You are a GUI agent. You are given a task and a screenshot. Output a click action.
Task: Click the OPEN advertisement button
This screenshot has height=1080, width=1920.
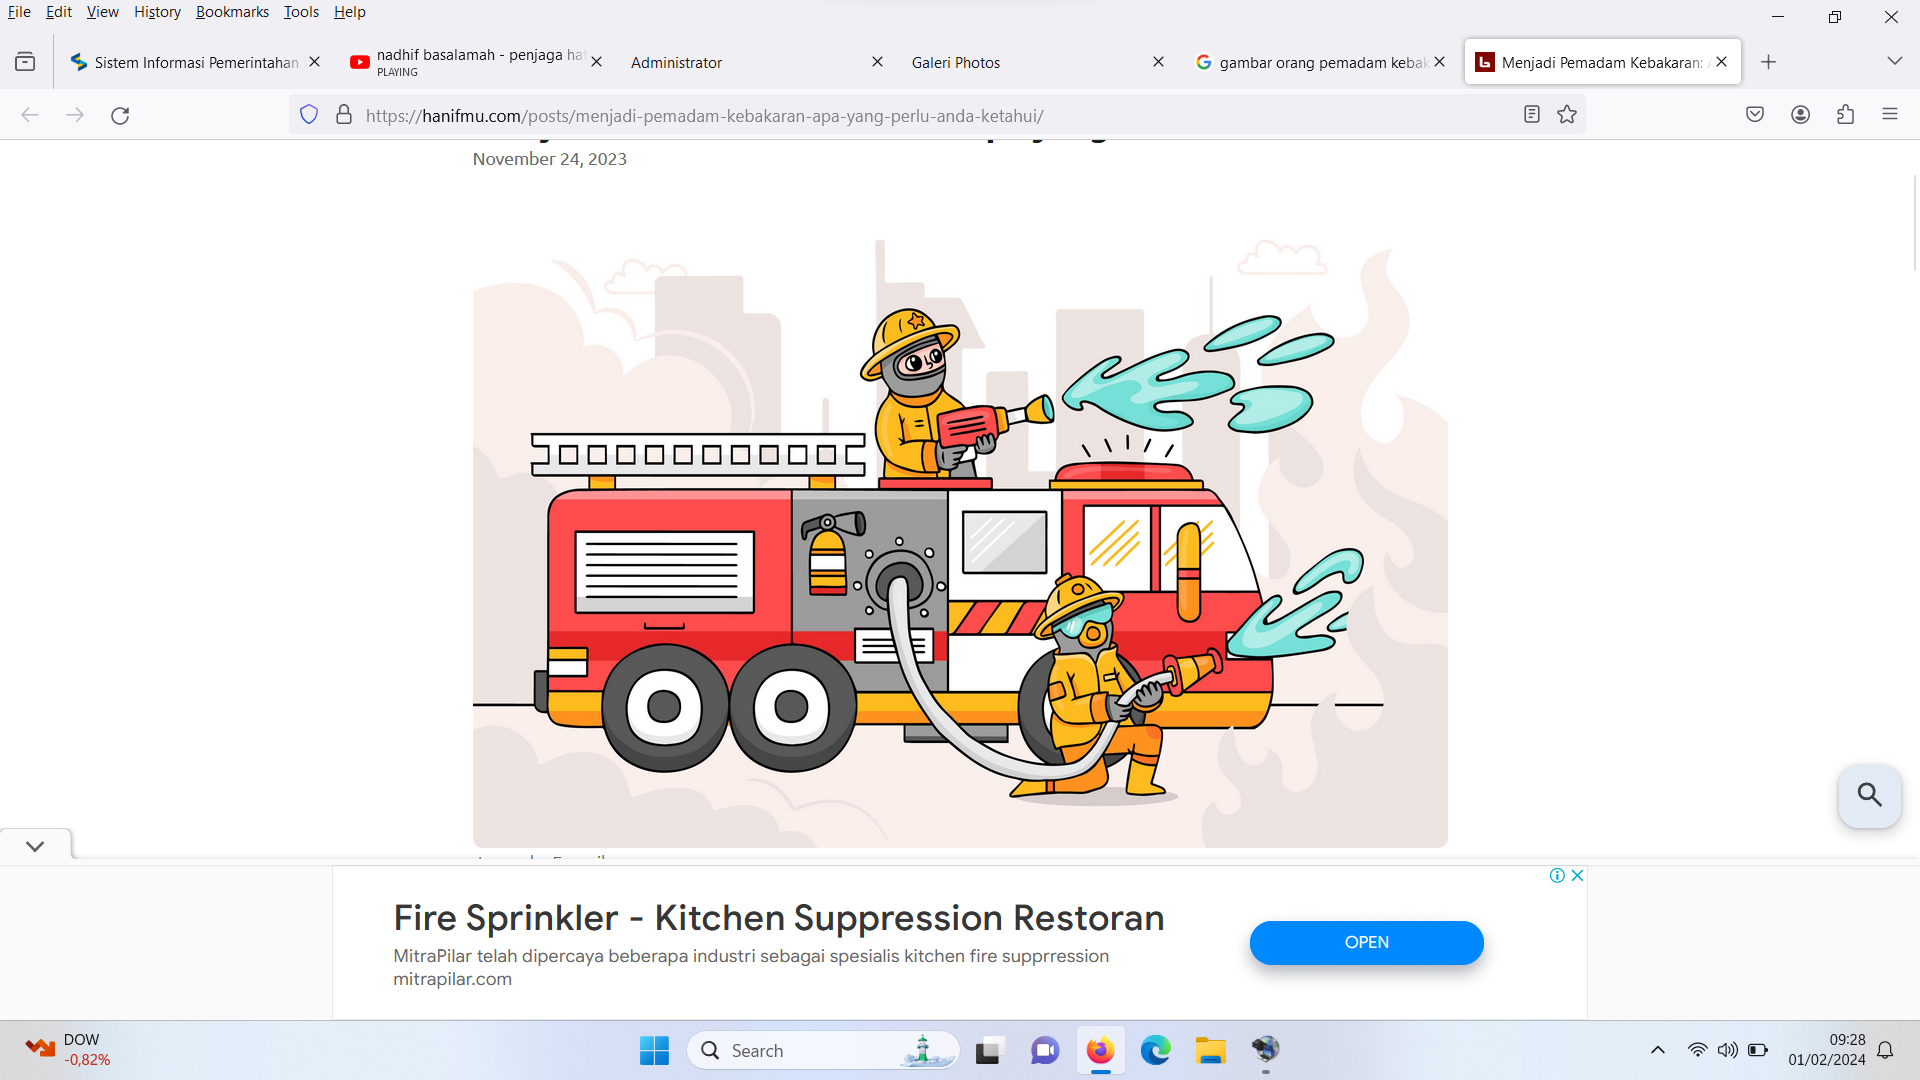click(x=1366, y=943)
